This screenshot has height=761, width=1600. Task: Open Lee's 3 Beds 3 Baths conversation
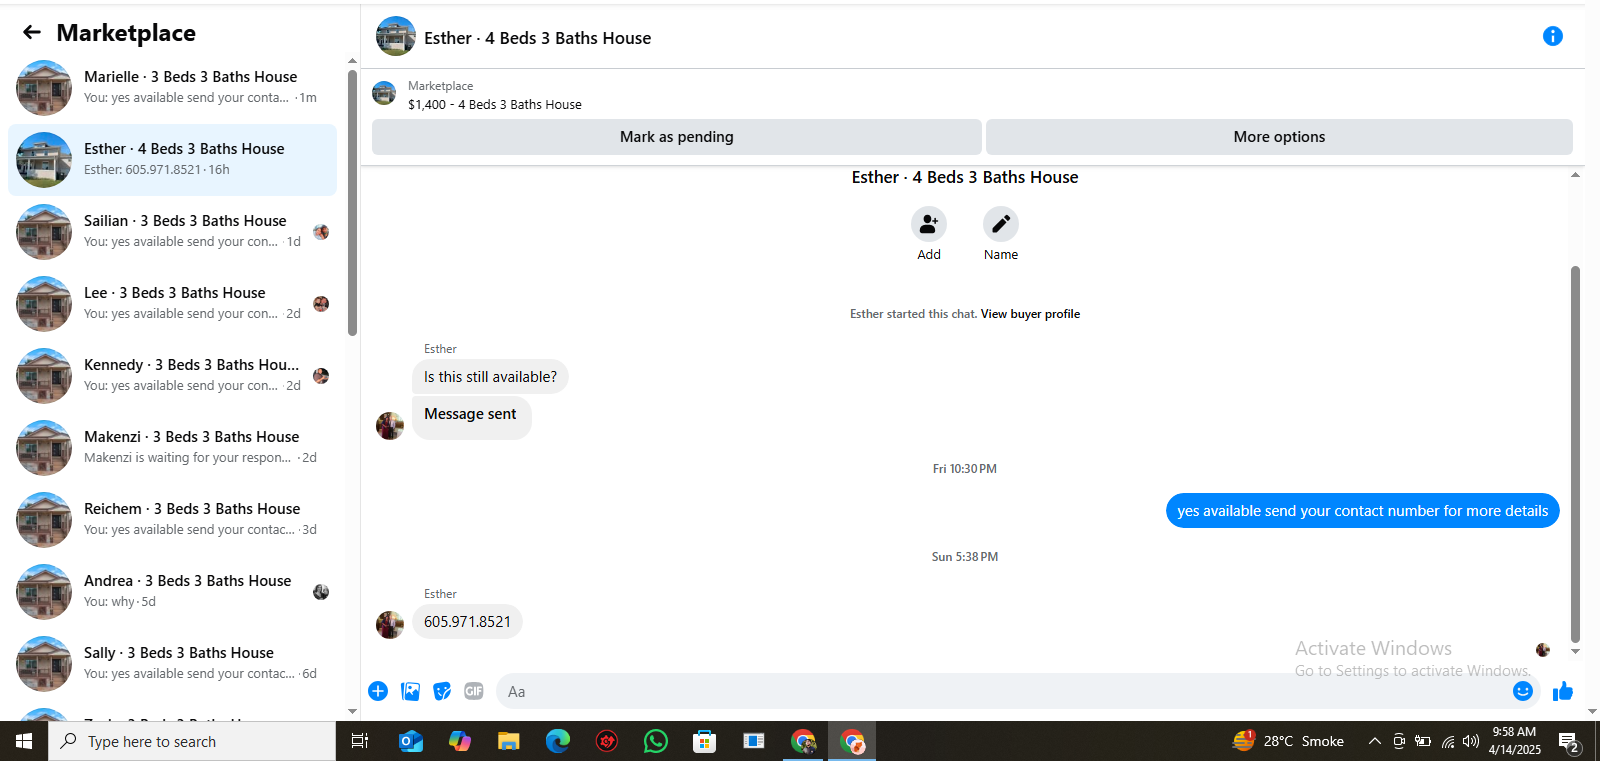pos(172,304)
